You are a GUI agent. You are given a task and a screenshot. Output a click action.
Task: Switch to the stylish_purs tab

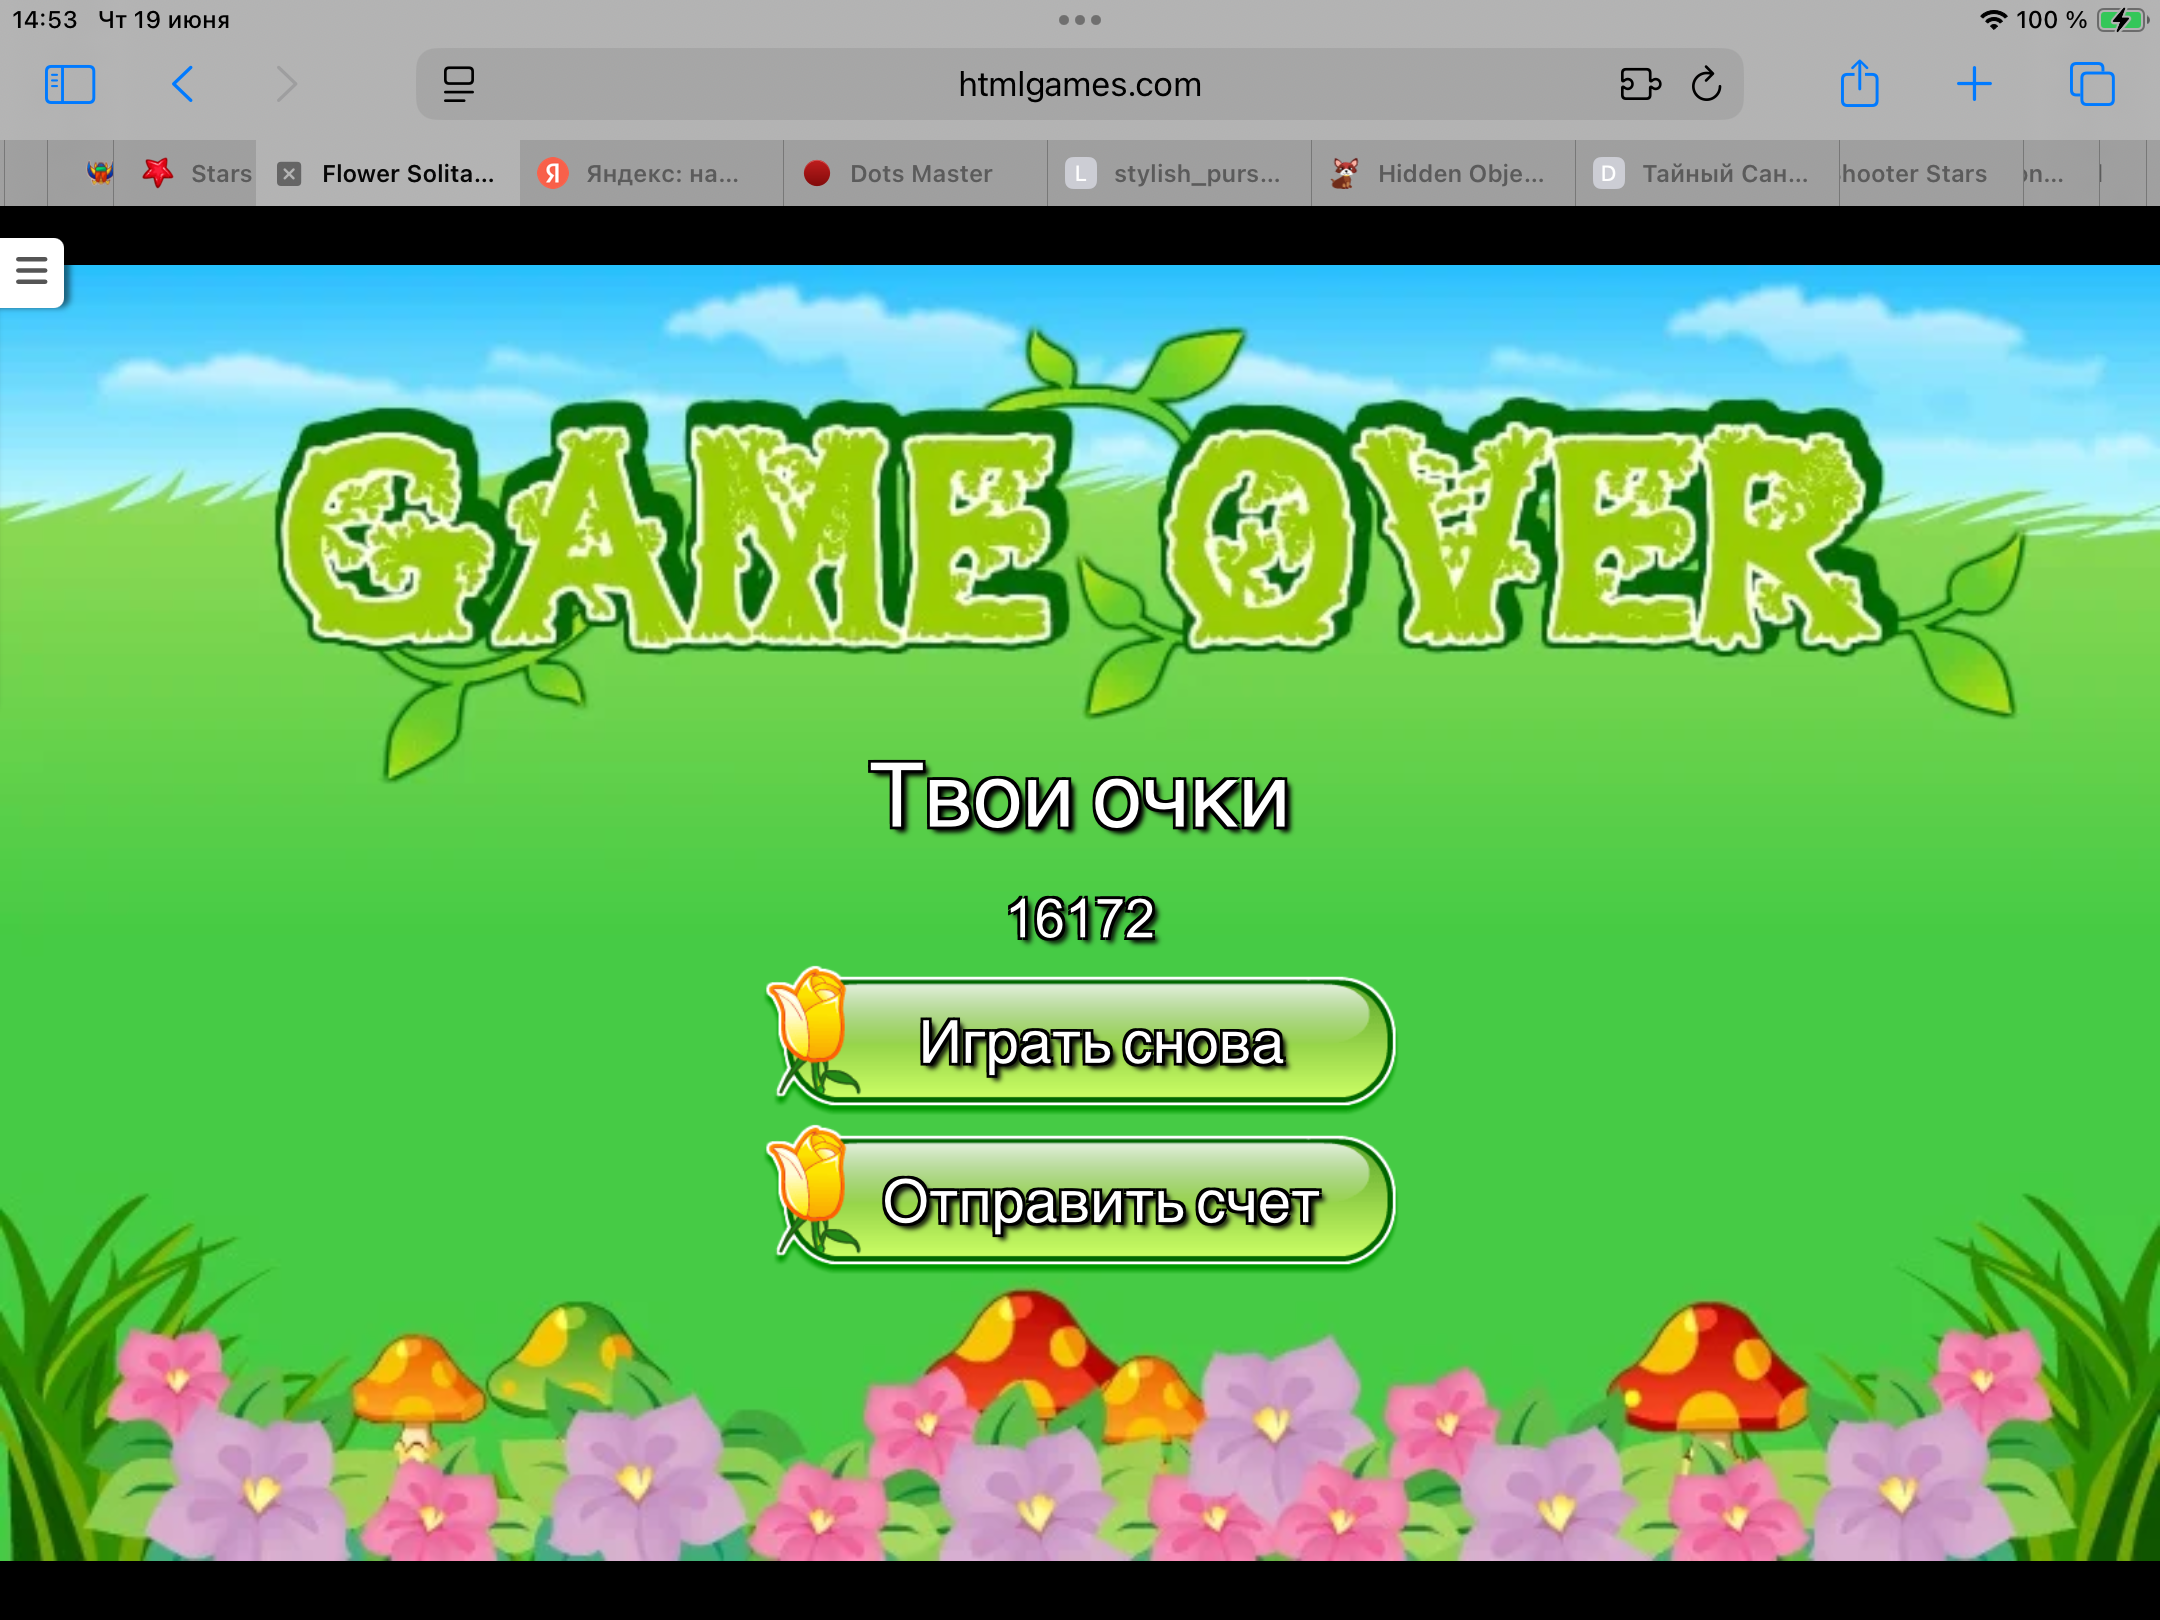[1180, 174]
